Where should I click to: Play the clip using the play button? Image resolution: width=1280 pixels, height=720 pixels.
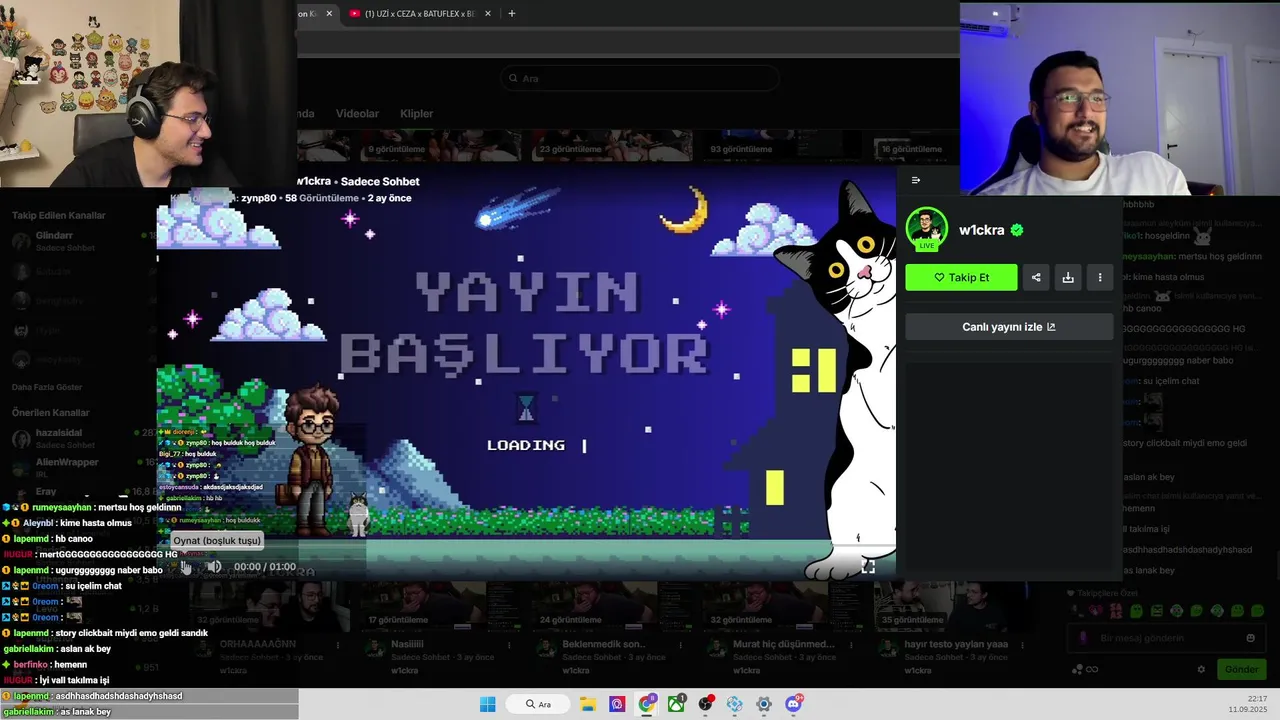186,567
